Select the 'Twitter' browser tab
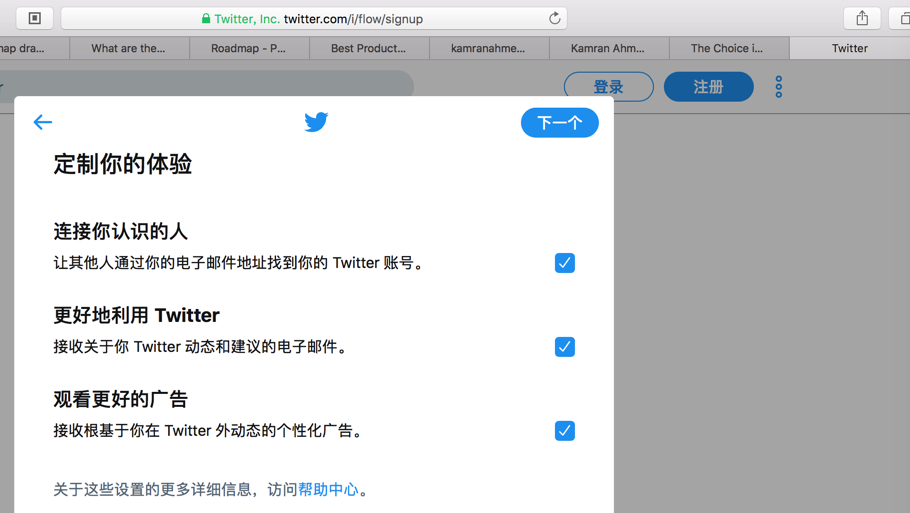Viewport: 910px width, 513px height. click(850, 48)
